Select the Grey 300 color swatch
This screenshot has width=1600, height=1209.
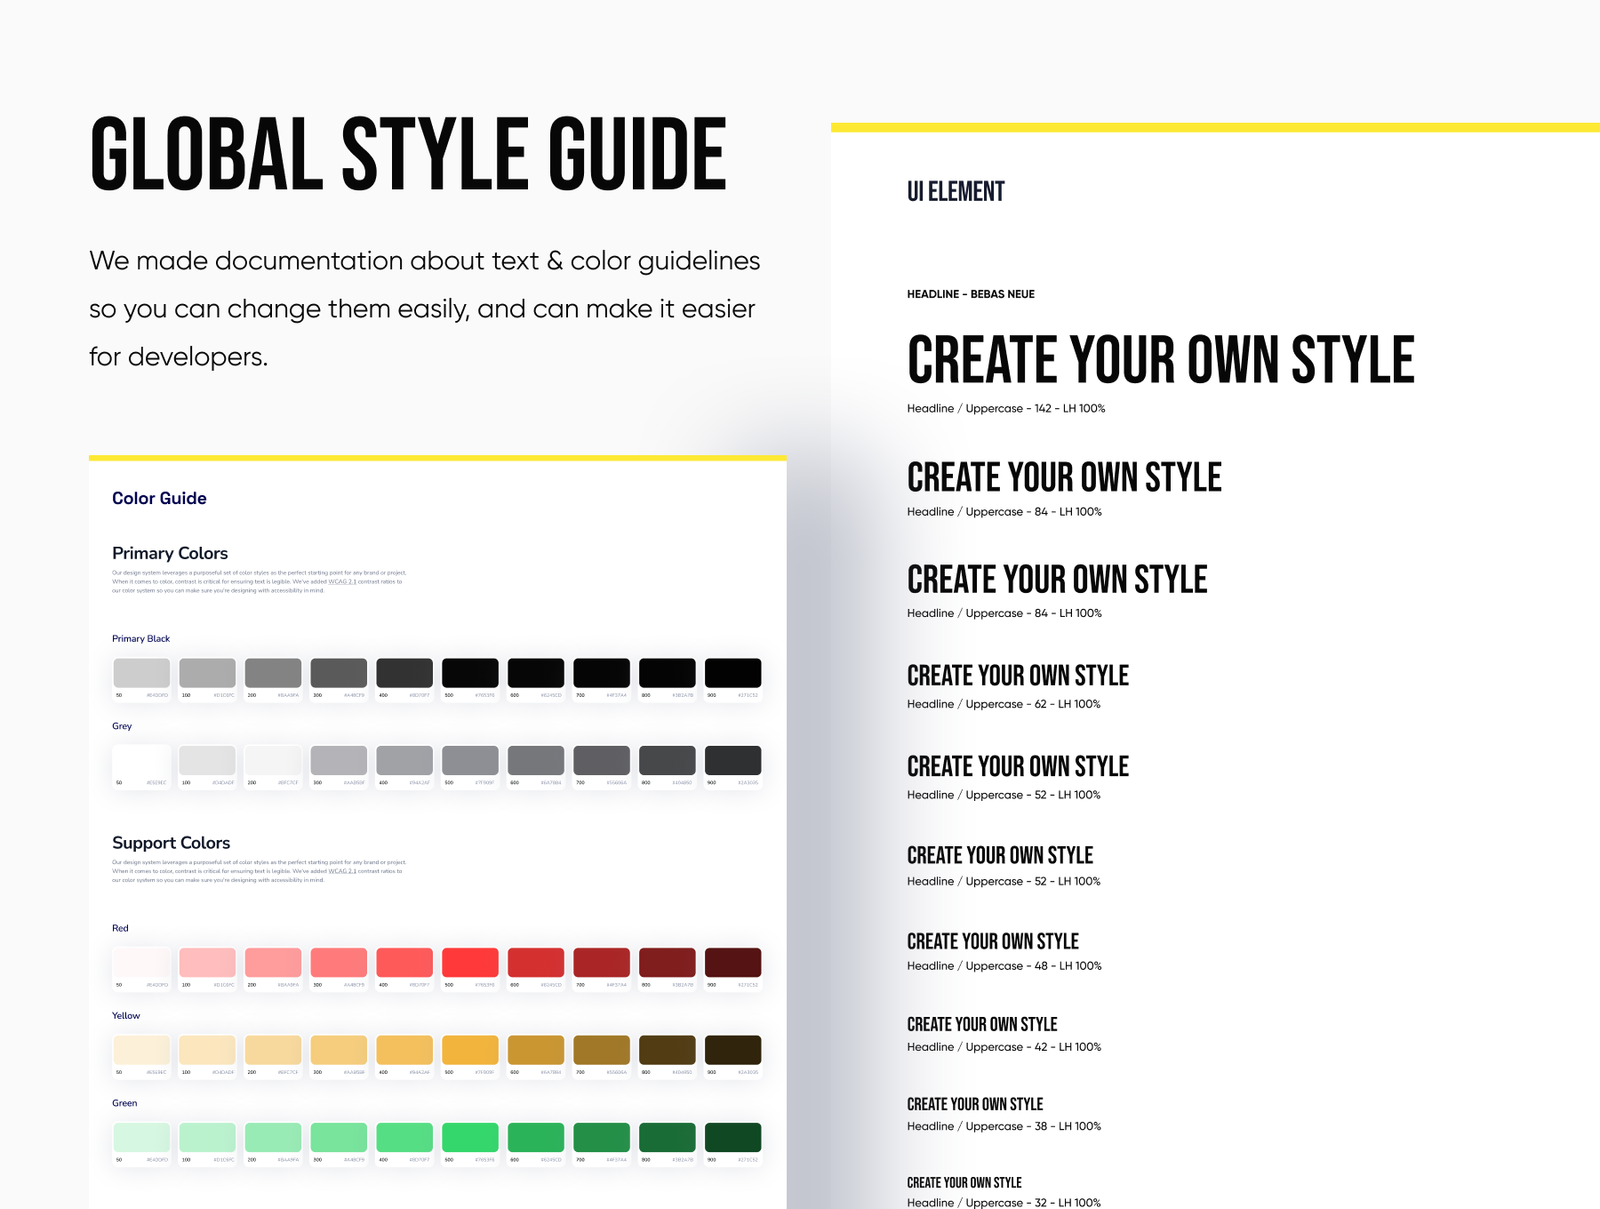(338, 761)
